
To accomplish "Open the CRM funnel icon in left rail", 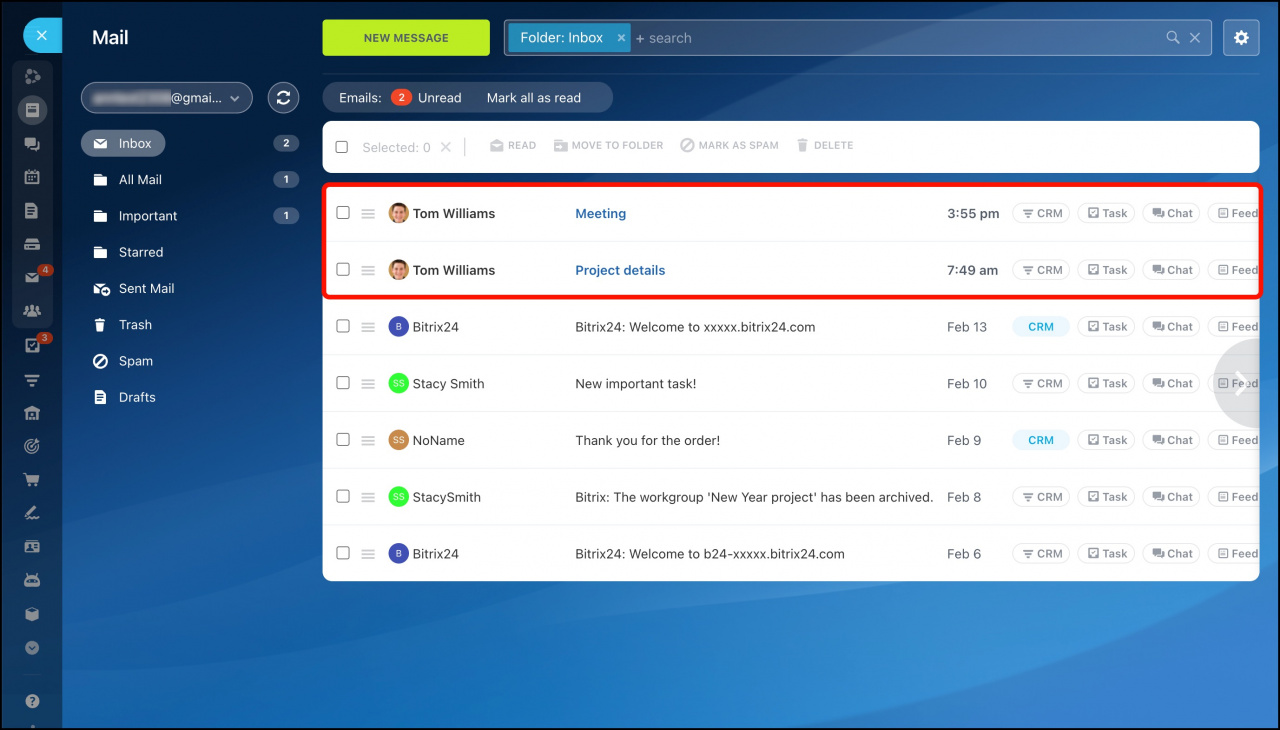I will (x=32, y=380).
